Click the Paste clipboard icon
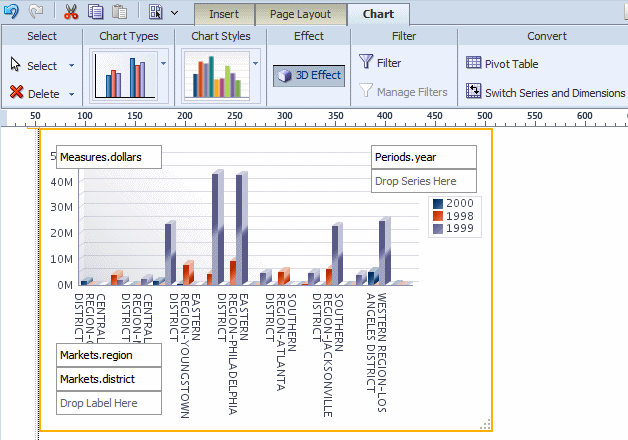Screen dimensions: 628x440 119,12
